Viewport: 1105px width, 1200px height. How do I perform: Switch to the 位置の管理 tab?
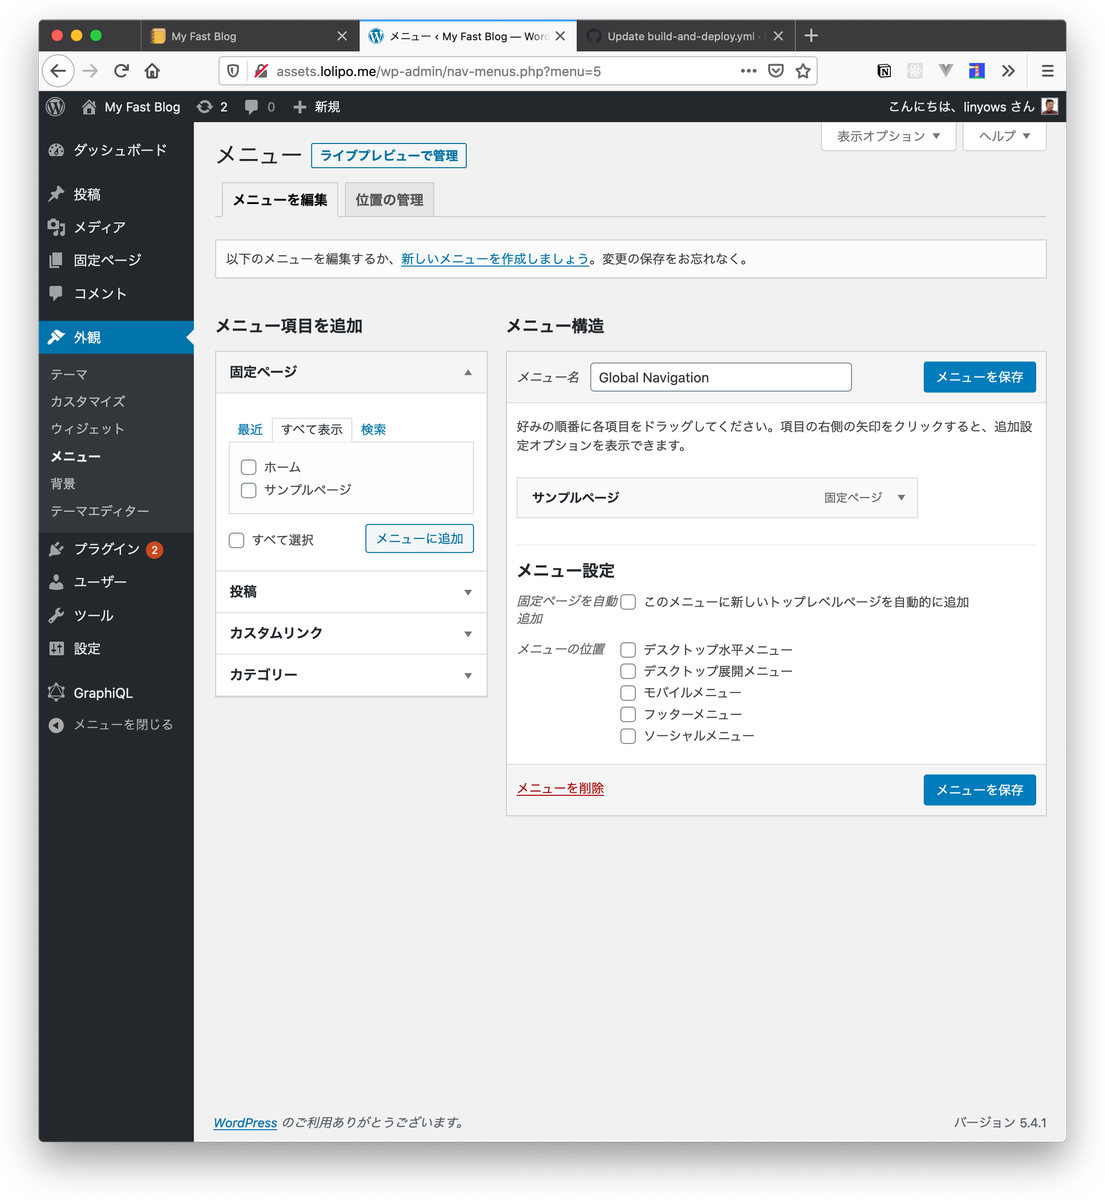click(x=389, y=200)
